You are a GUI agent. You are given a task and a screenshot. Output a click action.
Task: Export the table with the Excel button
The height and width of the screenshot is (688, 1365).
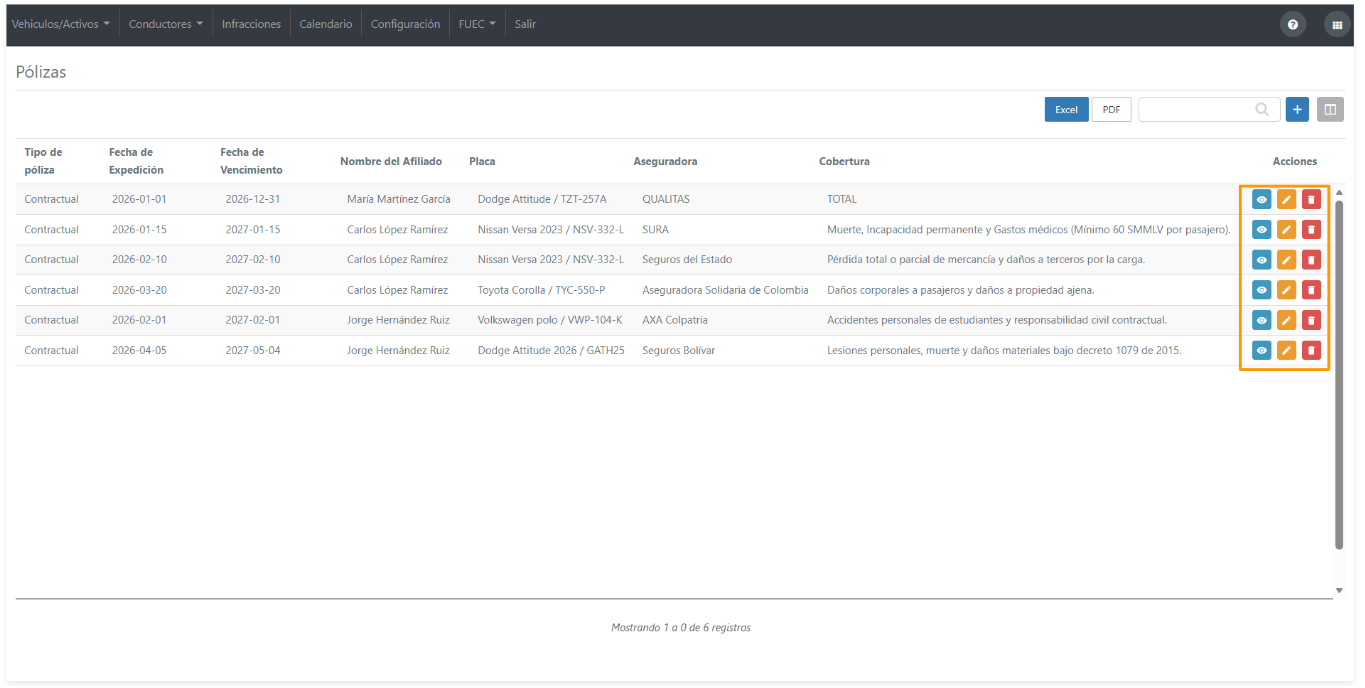[x=1066, y=110]
